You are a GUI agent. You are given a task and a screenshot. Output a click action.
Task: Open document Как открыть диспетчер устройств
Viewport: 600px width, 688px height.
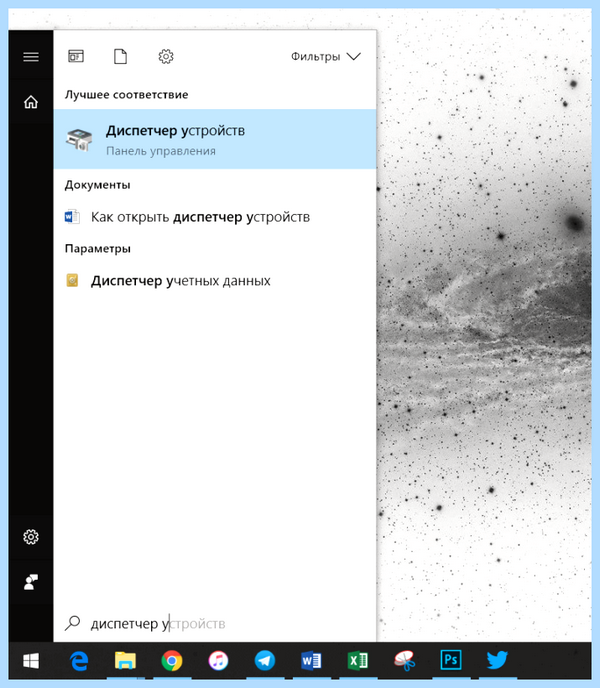[x=215, y=217]
